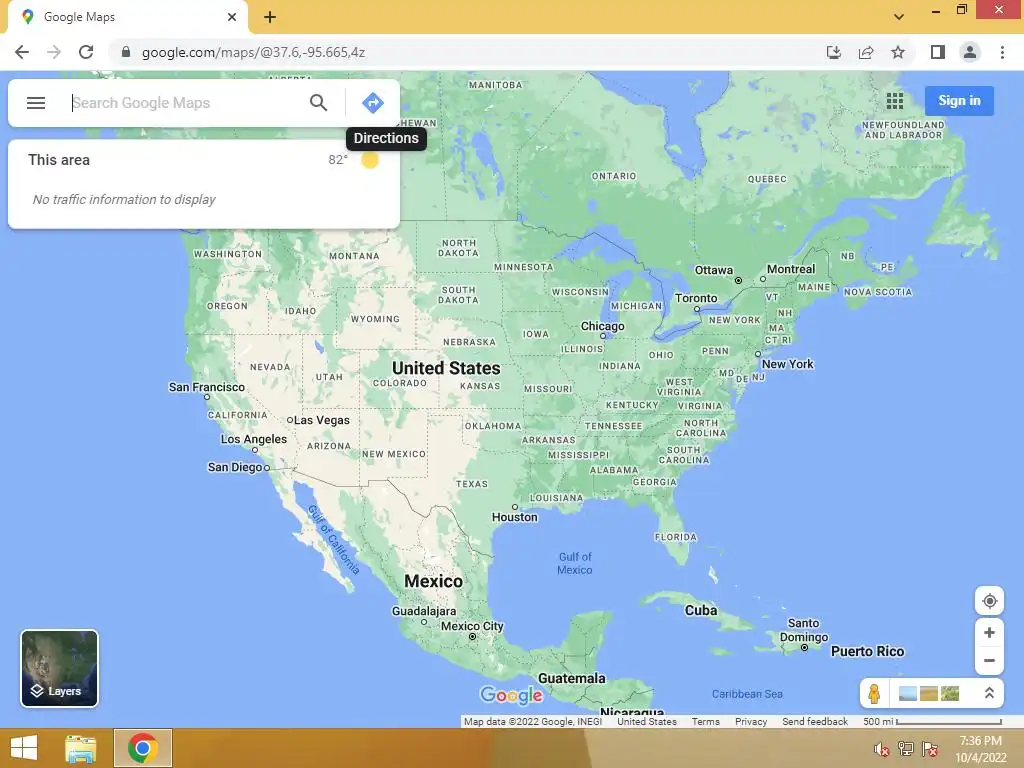Go back with the browser back arrow
Viewport: 1024px width, 768px height.
[x=22, y=52]
